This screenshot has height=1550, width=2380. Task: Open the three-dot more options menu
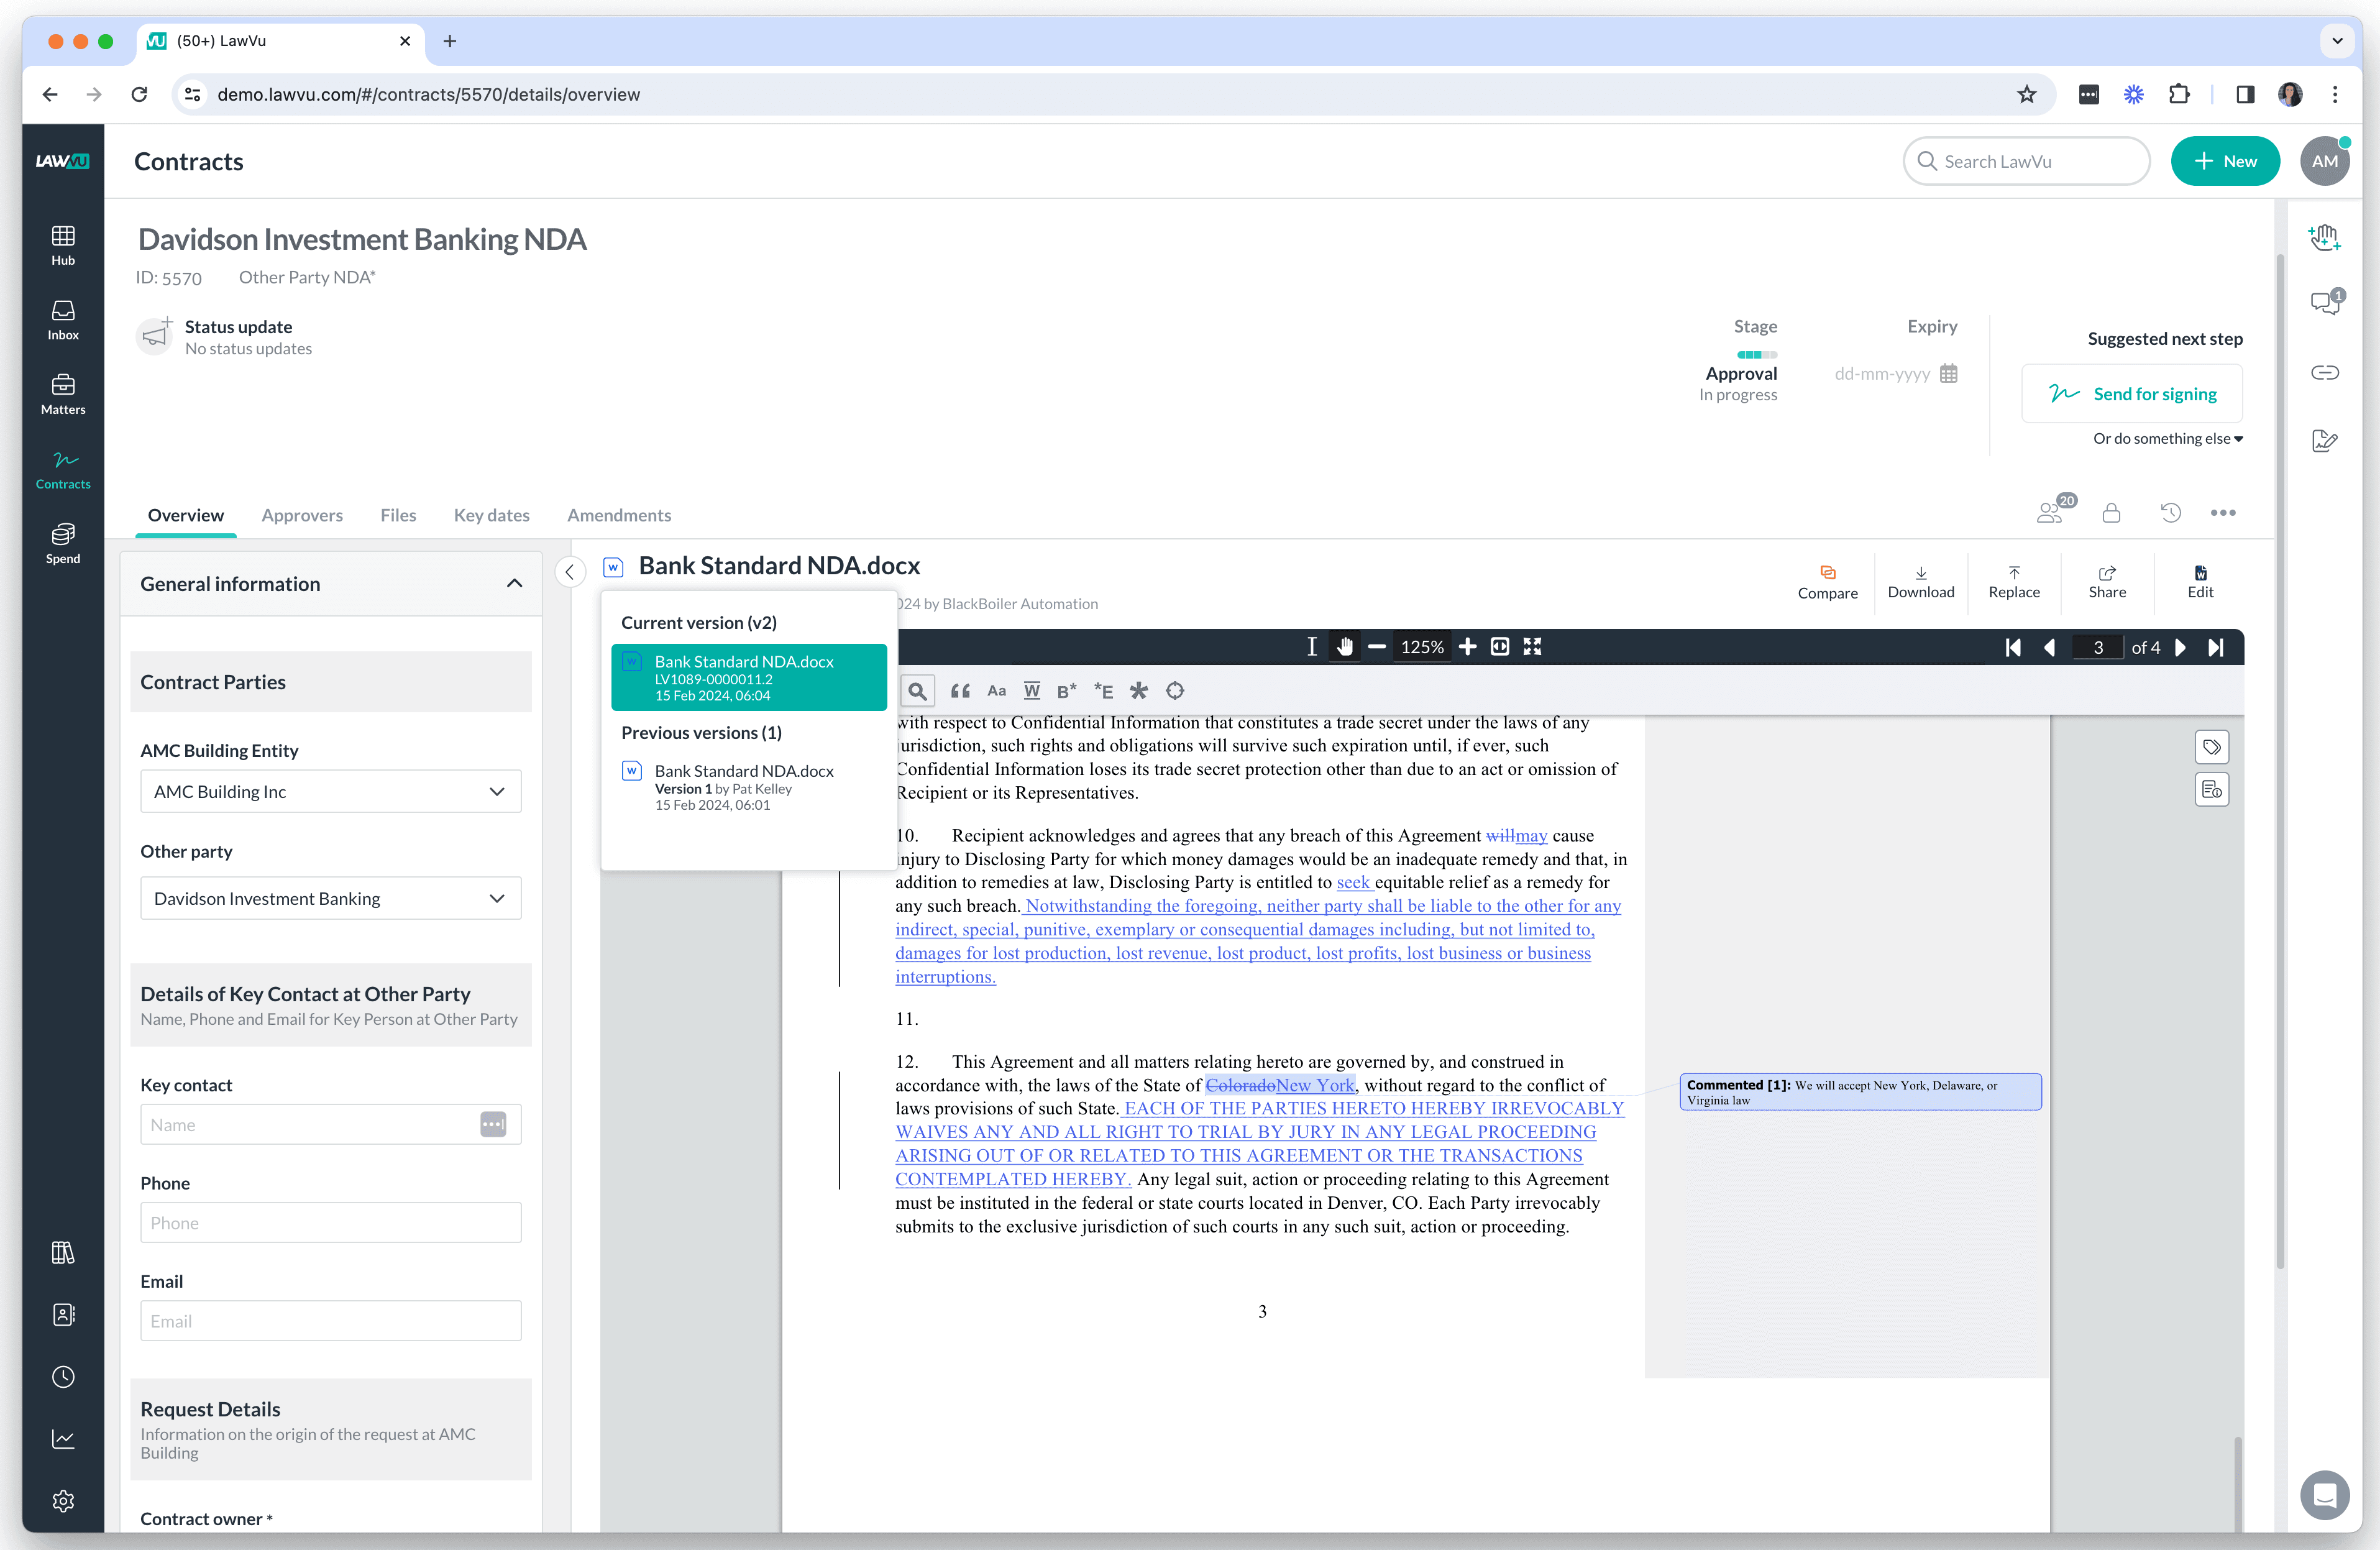click(2223, 513)
